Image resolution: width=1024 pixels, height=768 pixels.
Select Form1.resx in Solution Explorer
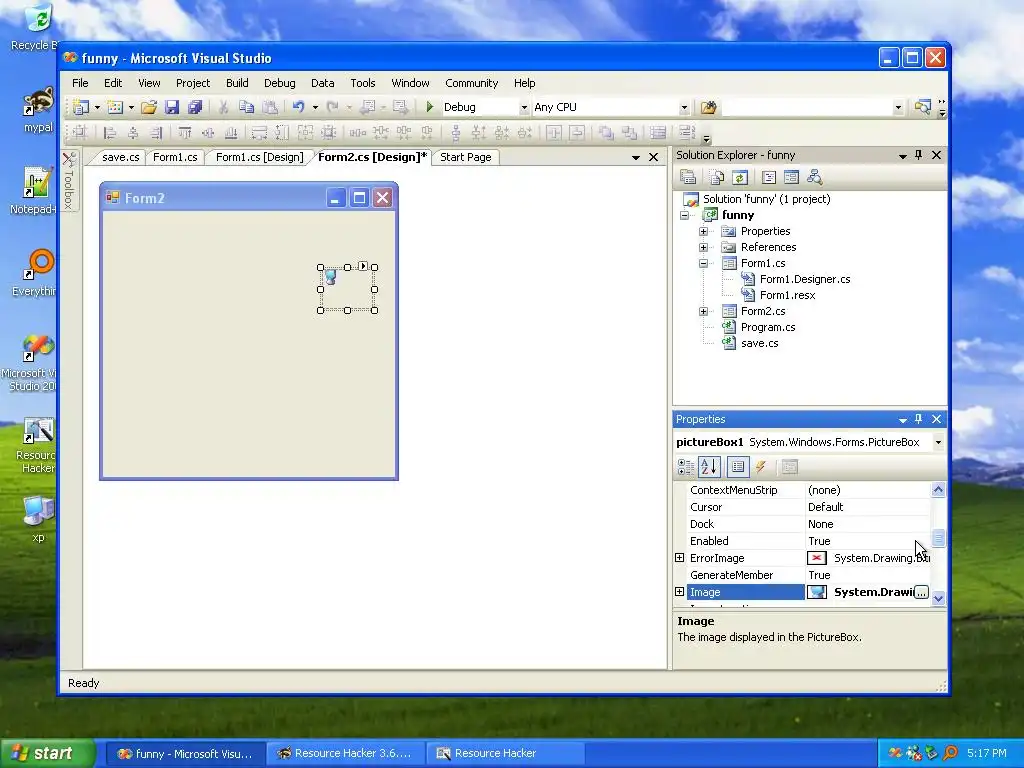point(787,295)
